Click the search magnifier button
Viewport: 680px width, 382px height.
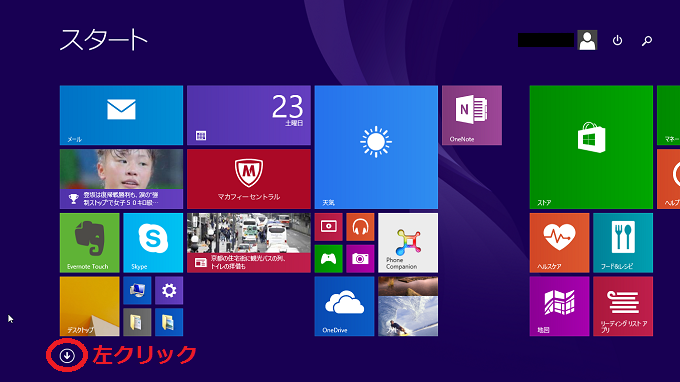pos(647,40)
